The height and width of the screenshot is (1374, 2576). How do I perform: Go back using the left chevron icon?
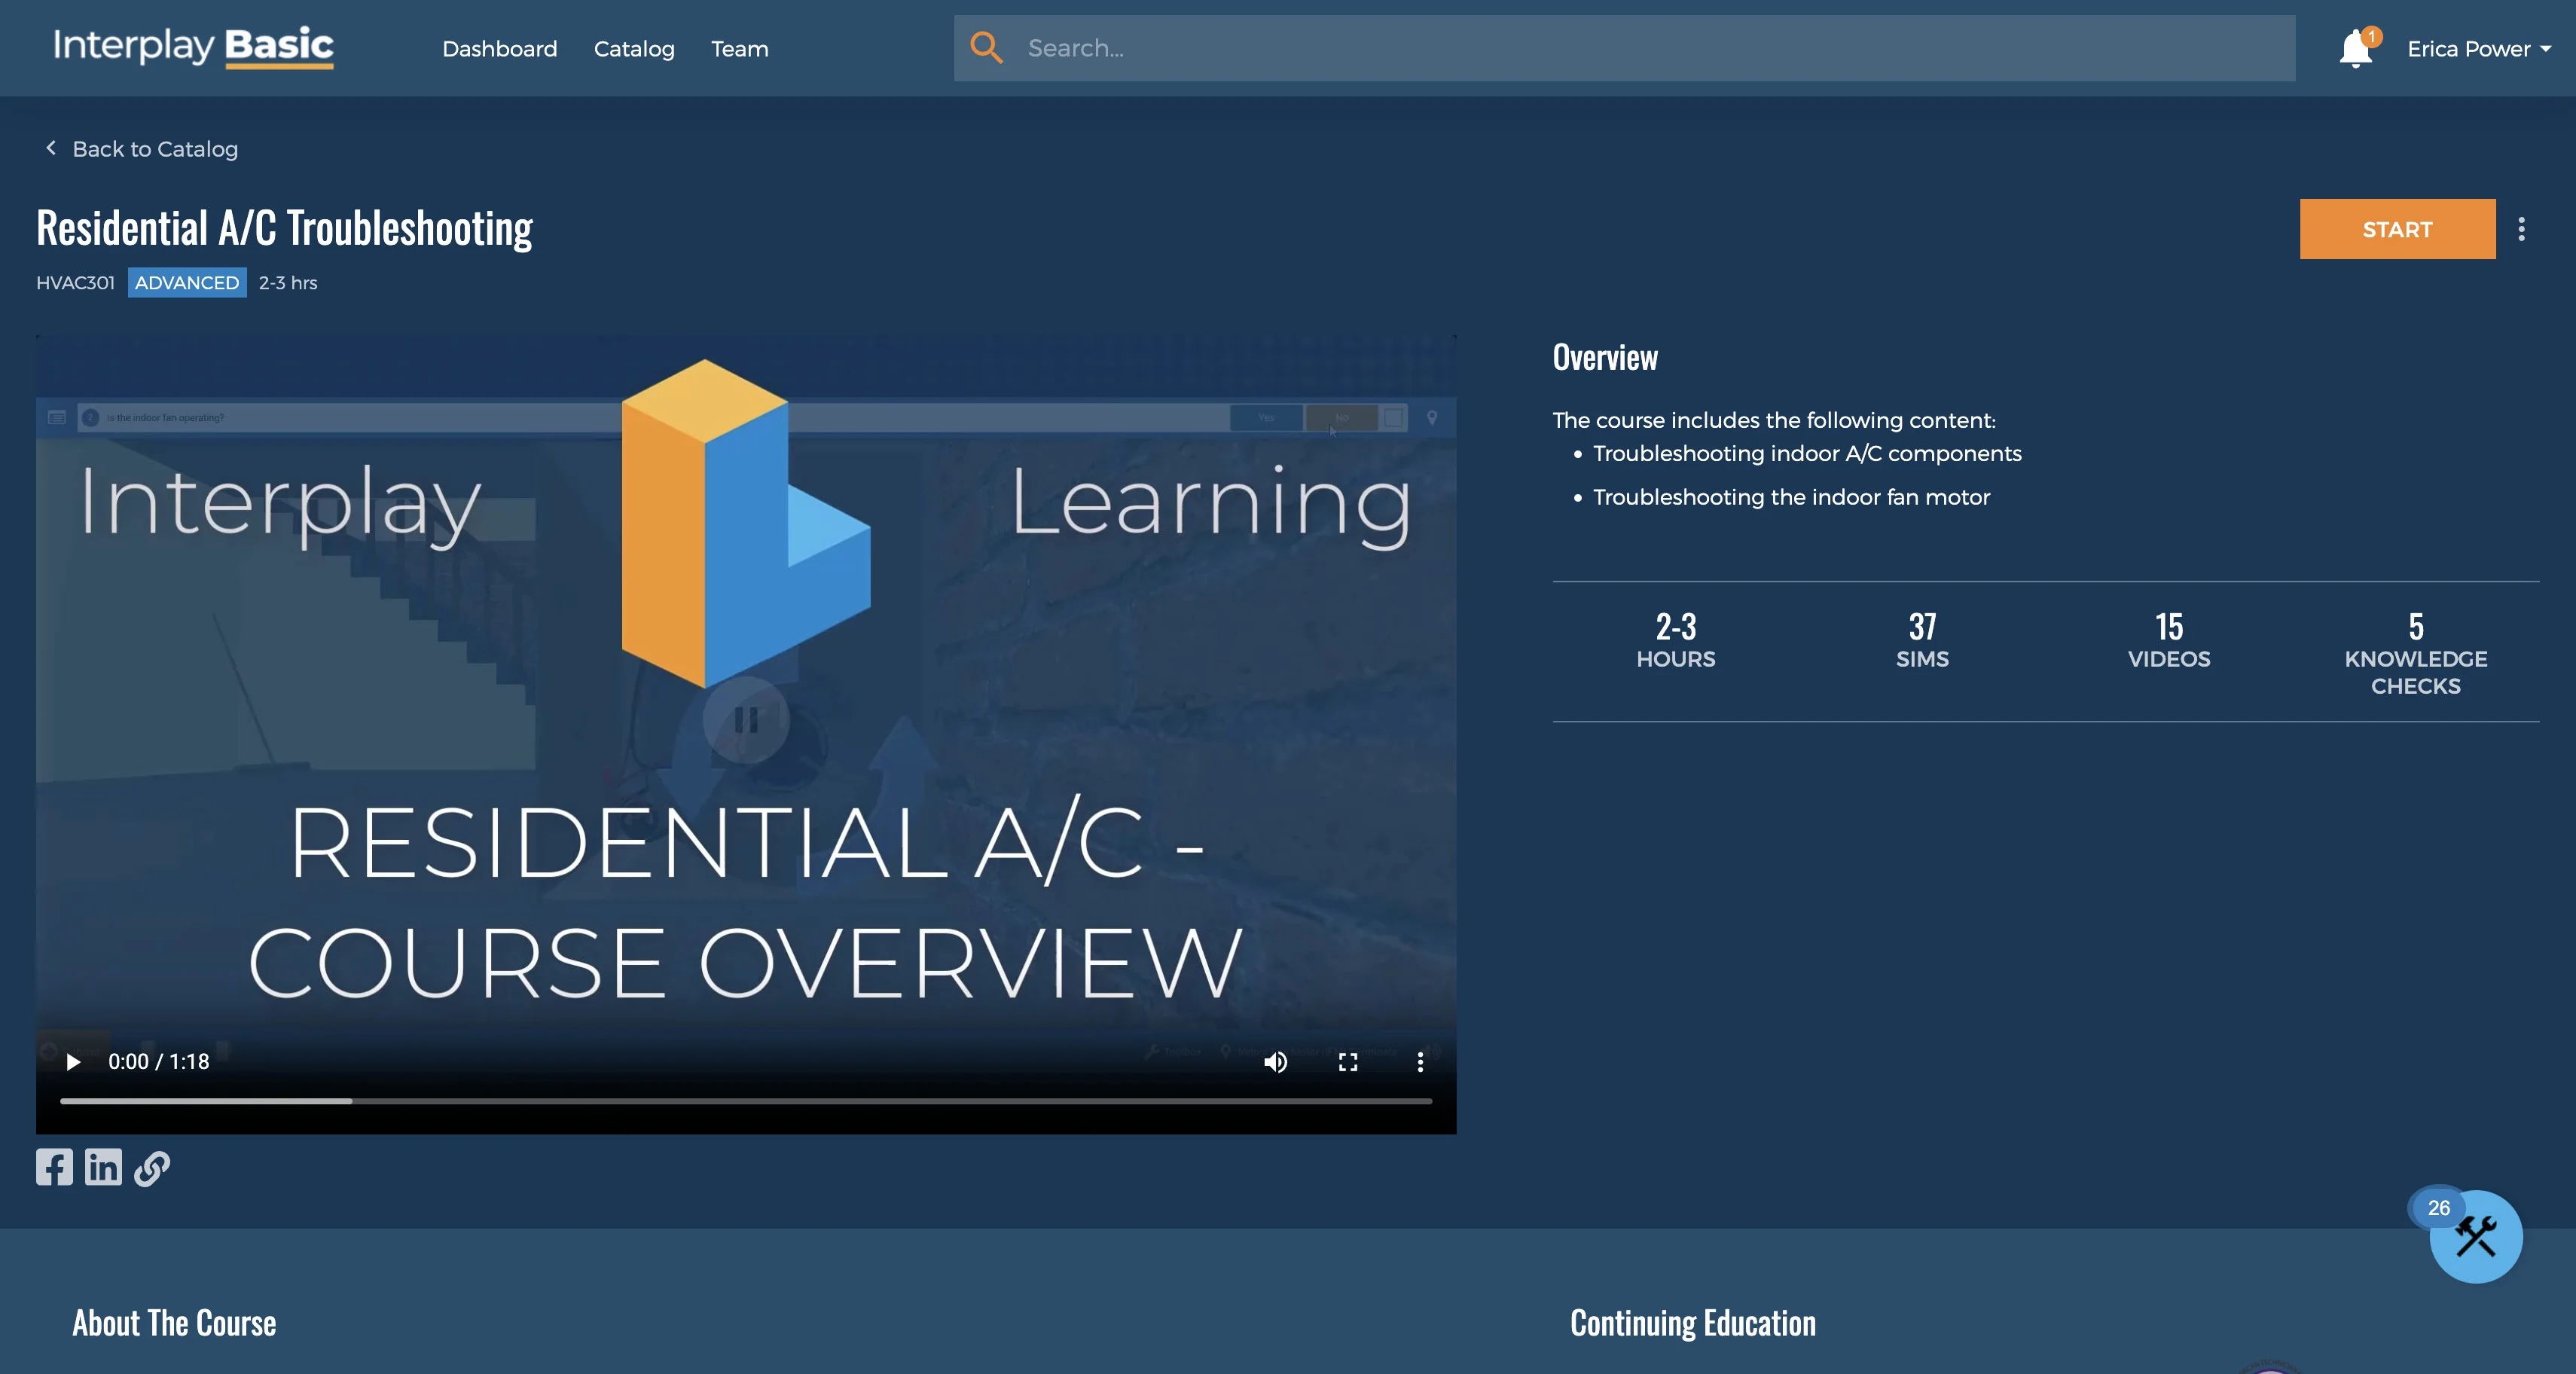point(51,148)
